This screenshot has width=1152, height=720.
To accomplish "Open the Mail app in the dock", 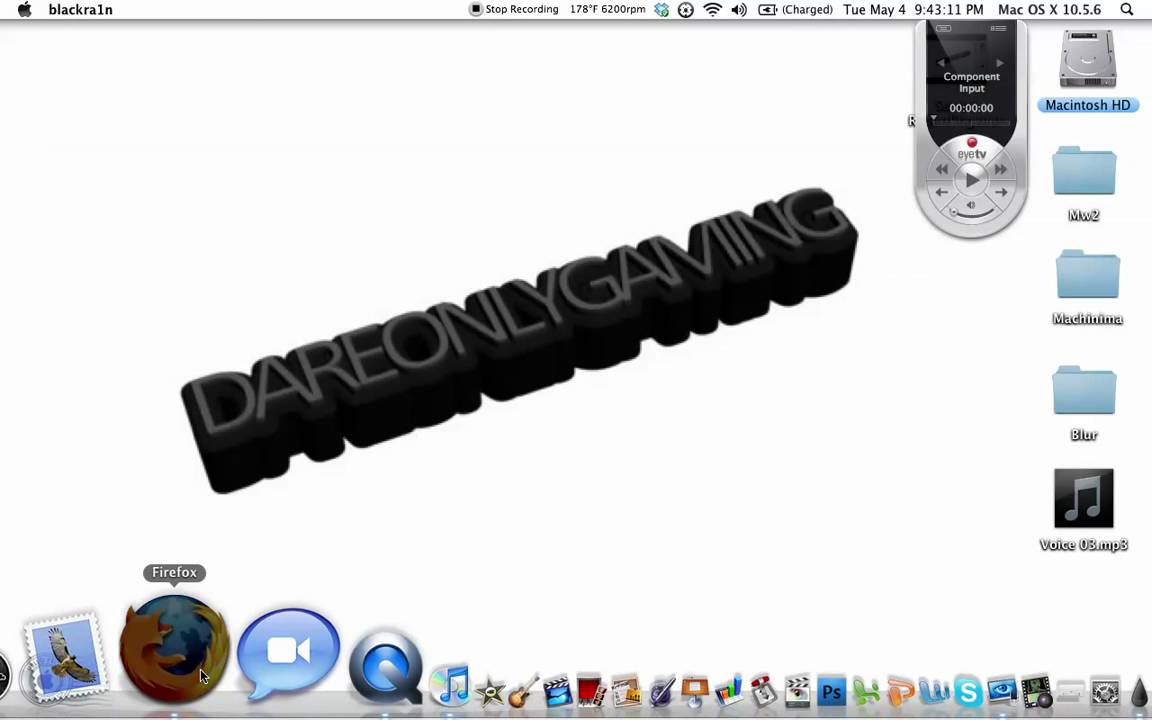I will point(65,656).
